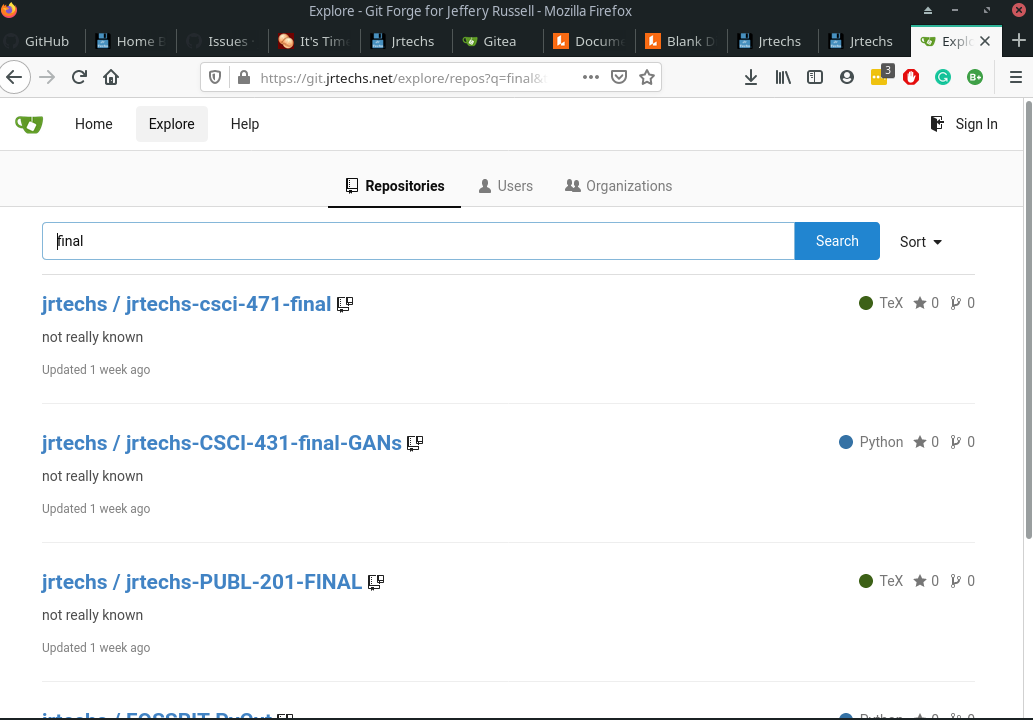Click the Grammarly extension icon

(942, 77)
